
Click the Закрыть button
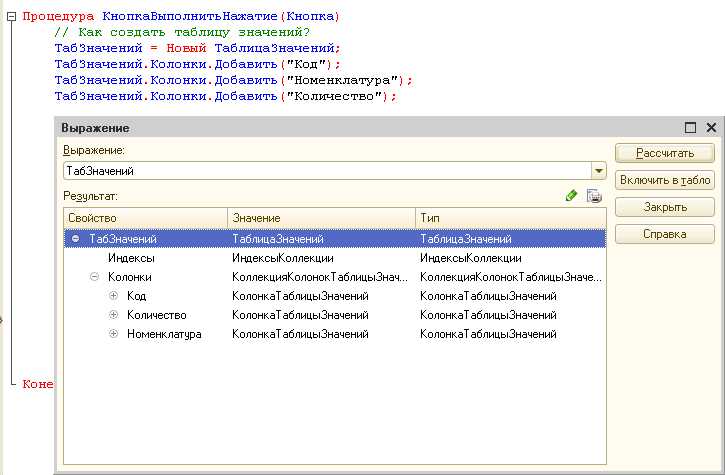pyautogui.click(x=665, y=207)
